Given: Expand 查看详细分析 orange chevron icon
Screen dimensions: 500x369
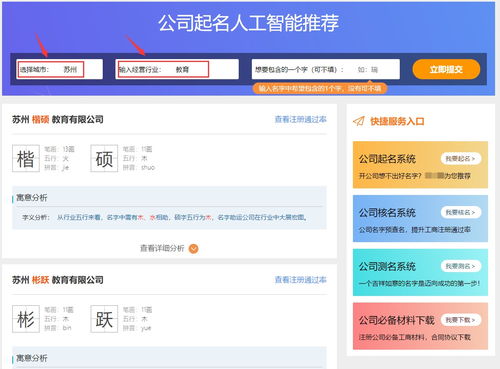Looking at the screenshot, I should [194, 248].
